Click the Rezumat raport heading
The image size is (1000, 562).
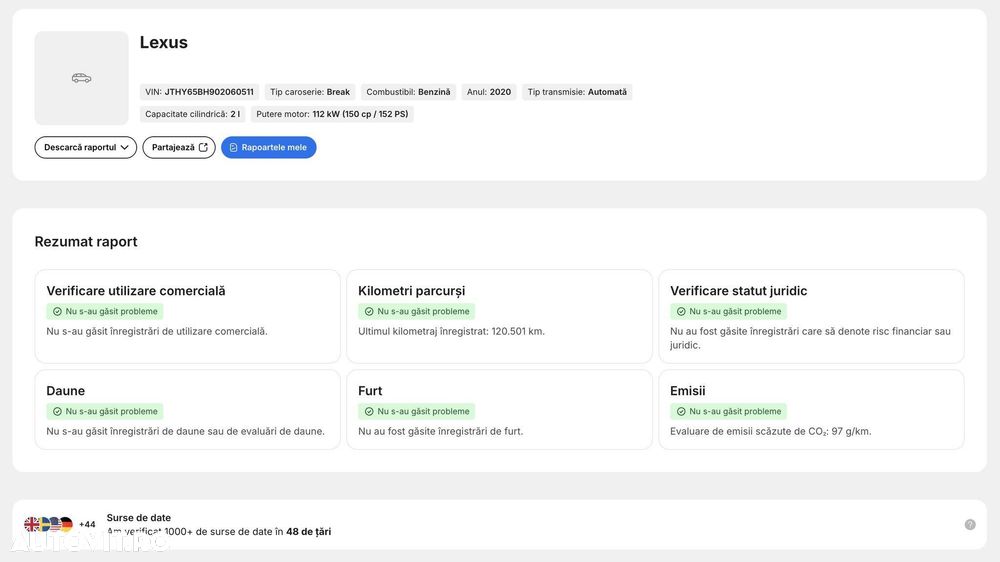coord(86,242)
